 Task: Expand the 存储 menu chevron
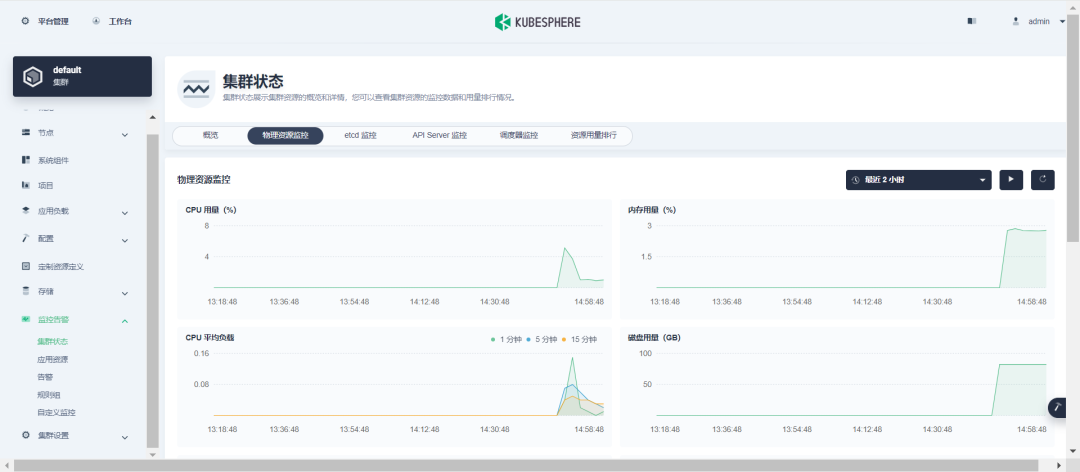coord(125,294)
